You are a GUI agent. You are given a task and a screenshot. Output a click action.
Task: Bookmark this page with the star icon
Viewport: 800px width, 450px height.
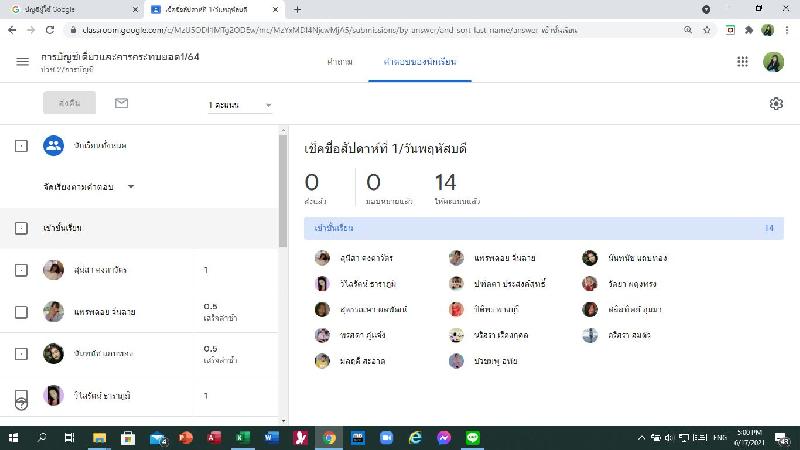[706, 30]
